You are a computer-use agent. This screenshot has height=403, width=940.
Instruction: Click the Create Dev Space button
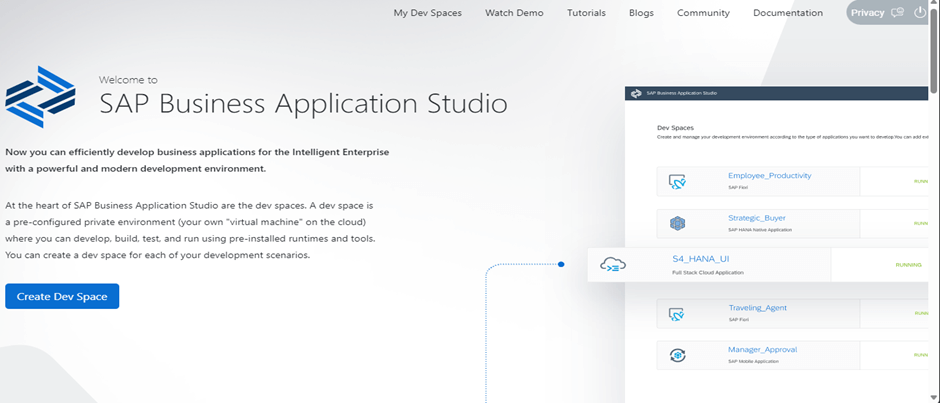tap(62, 296)
